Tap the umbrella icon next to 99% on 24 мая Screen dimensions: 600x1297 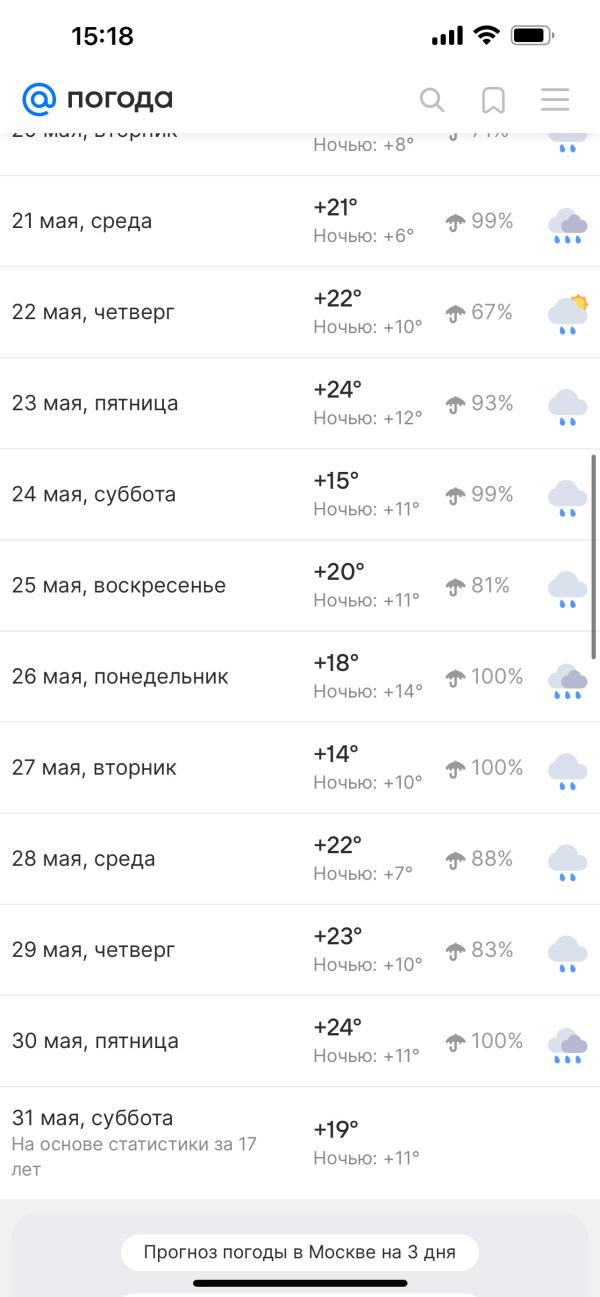[x=456, y=495]
